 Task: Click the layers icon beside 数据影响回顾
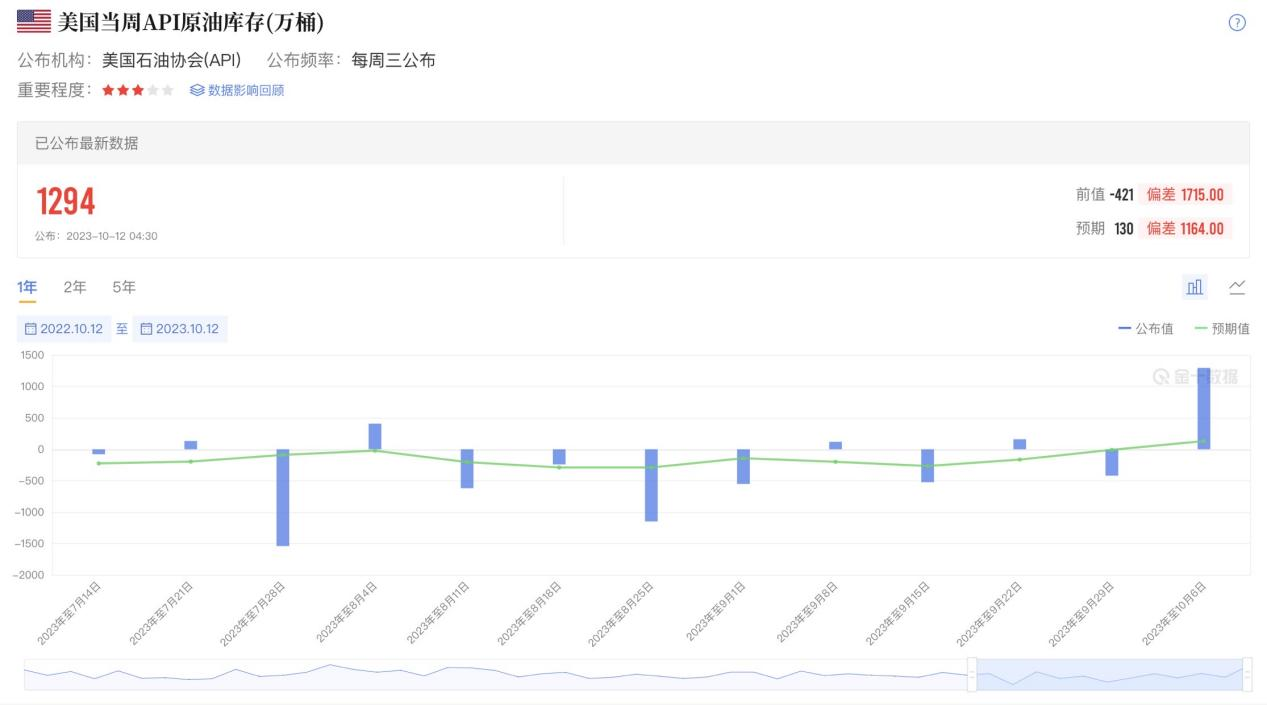tap(197, 90)
